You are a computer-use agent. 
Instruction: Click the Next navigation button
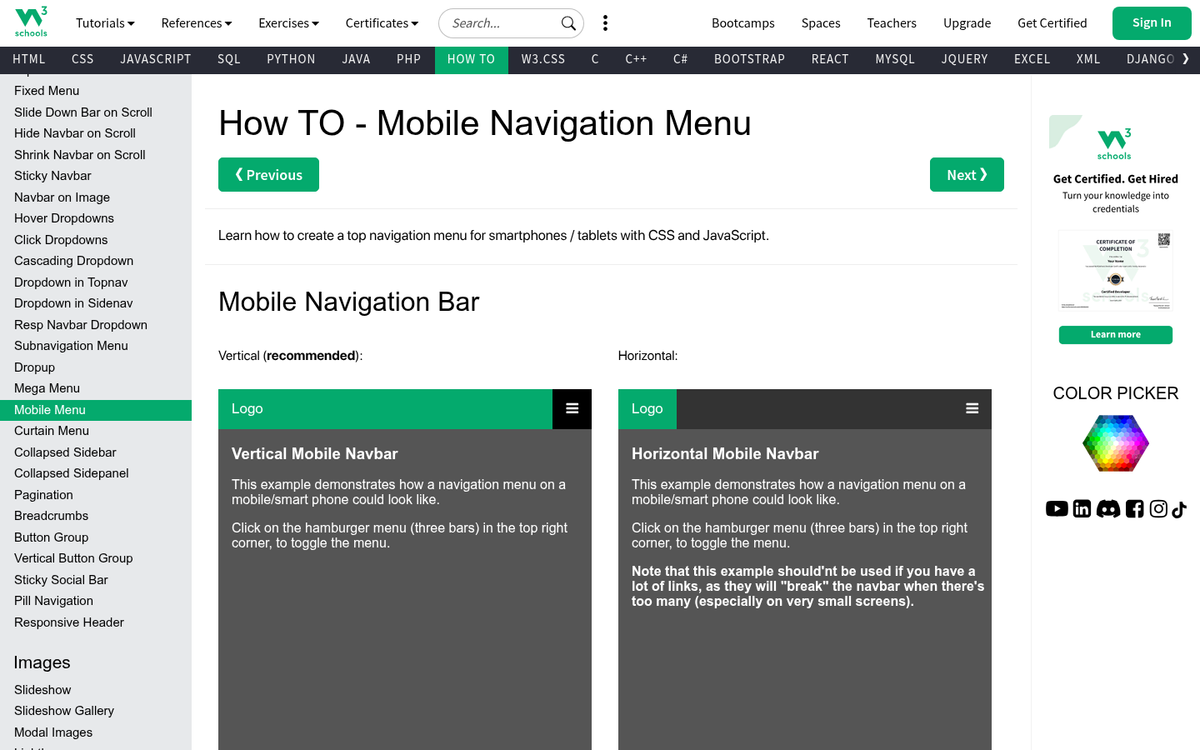click(x=966, y=174)
